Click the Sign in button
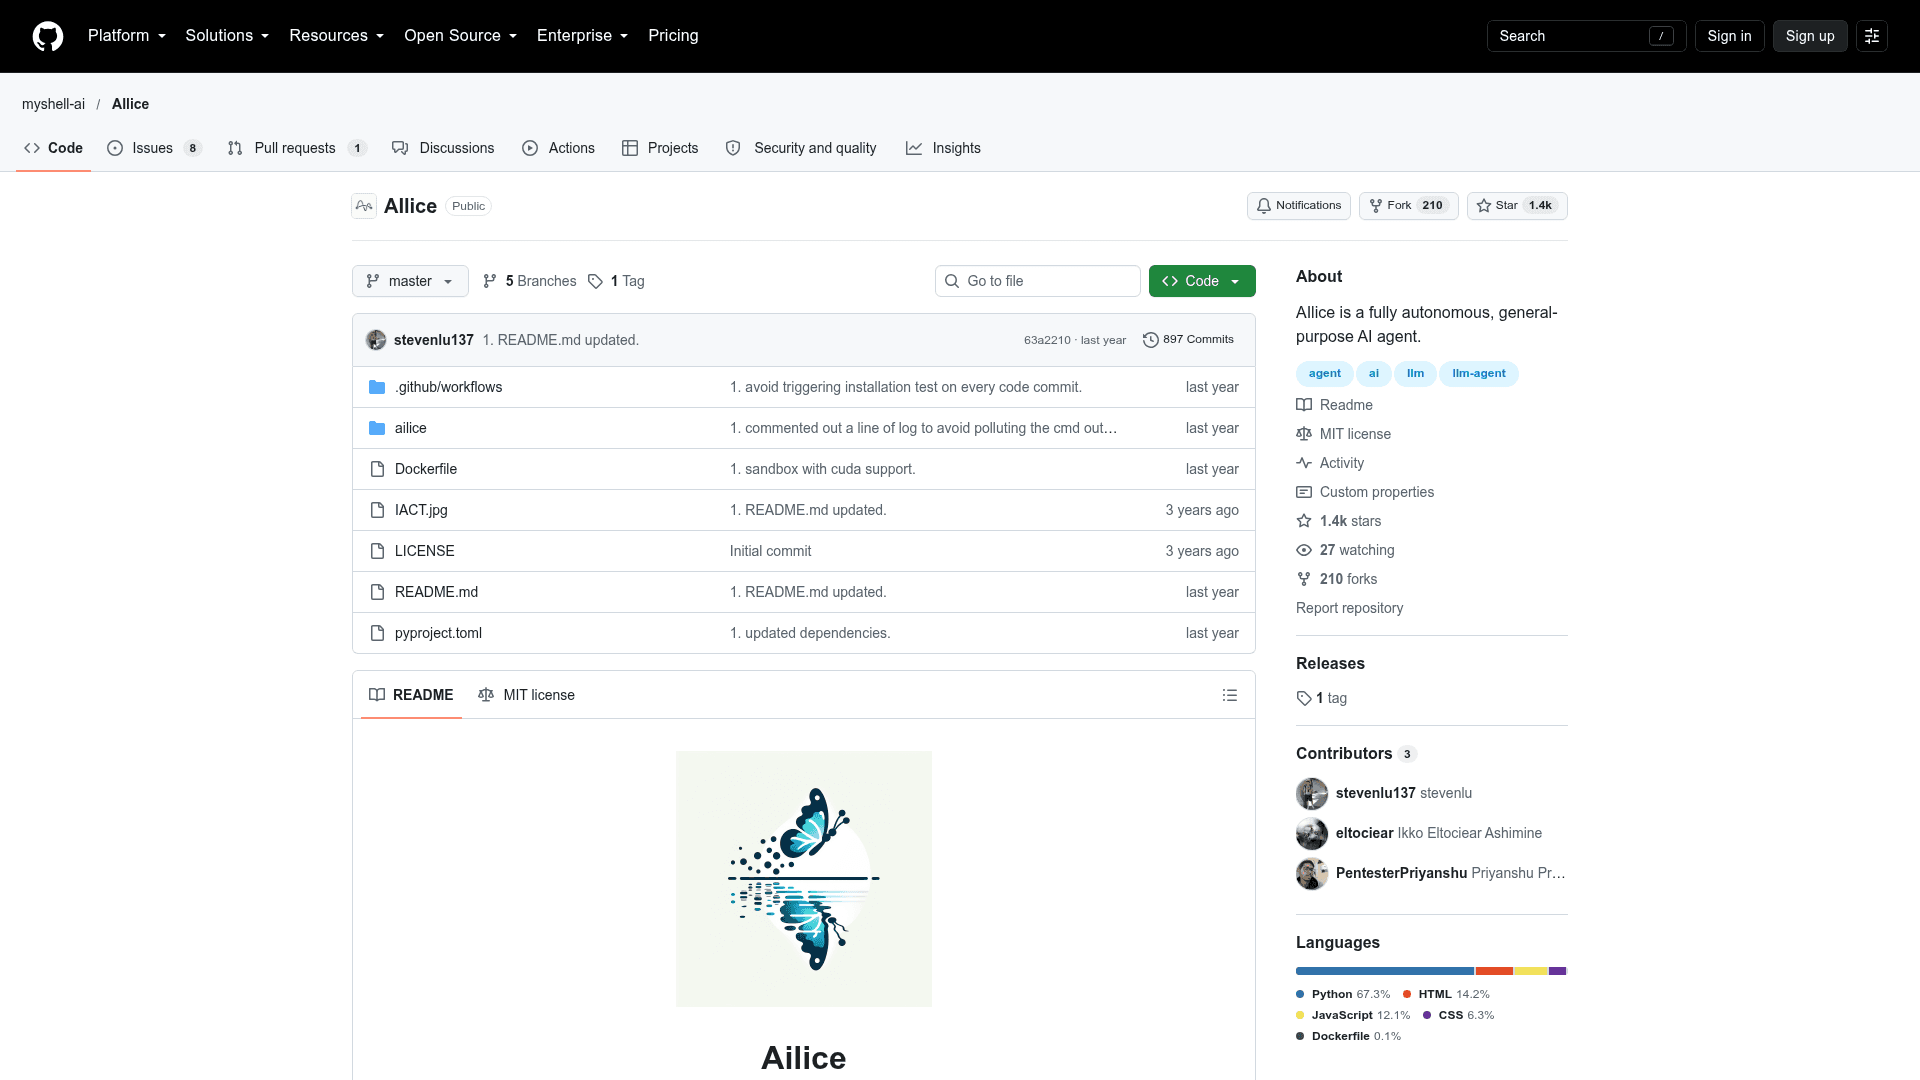Screen dimensions: 1920x1080 click(1729, 36)
